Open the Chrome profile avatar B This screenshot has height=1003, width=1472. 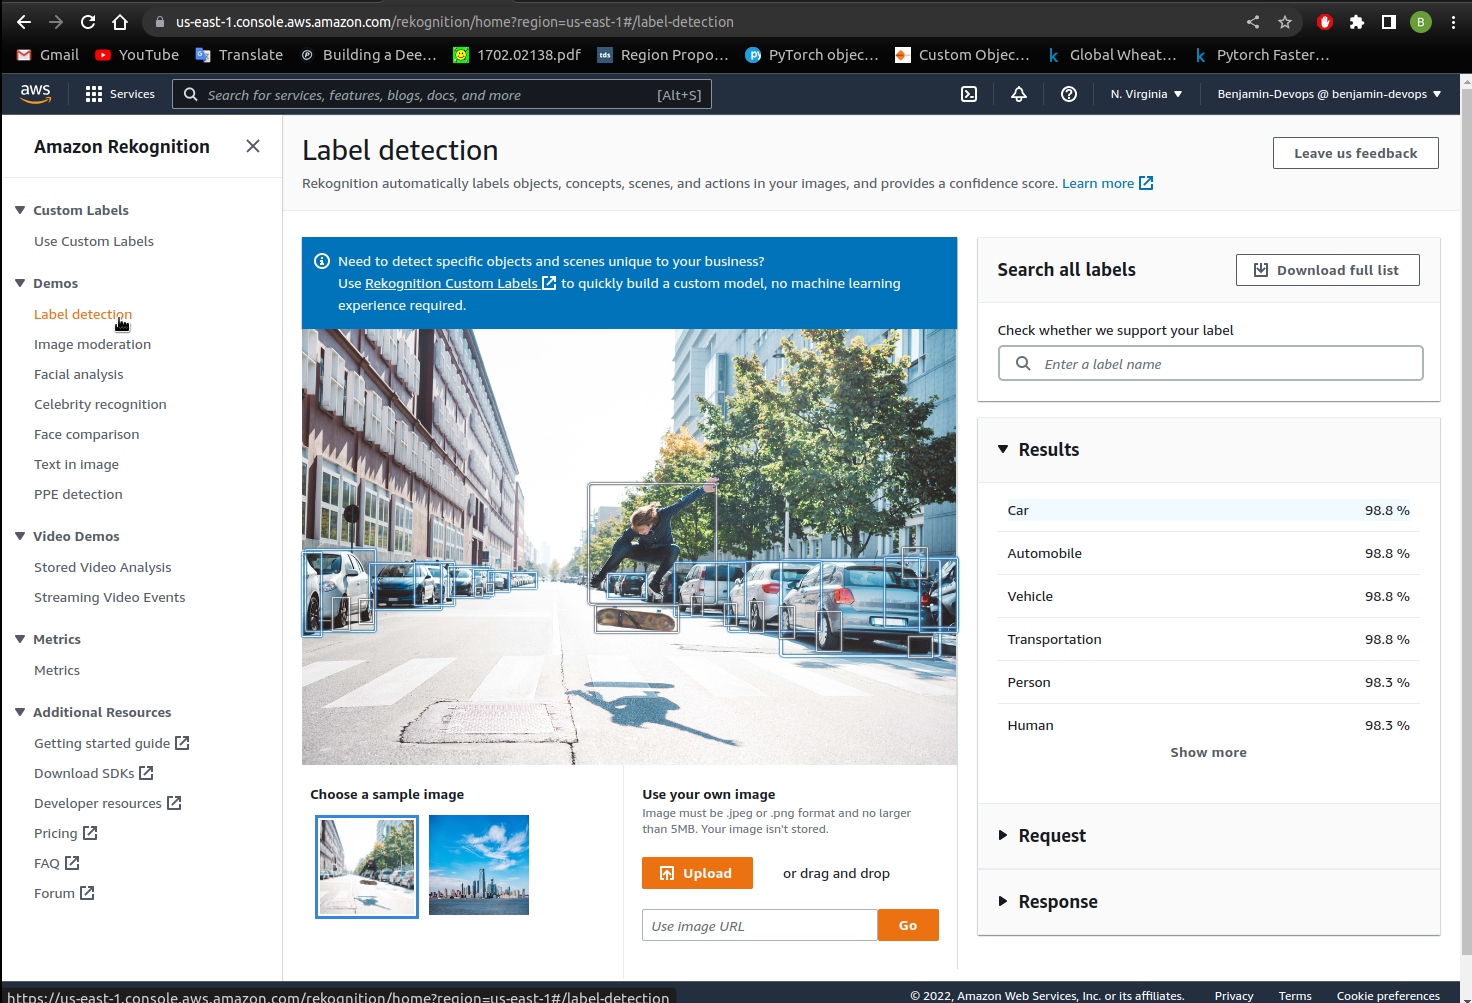point(1421,22)
